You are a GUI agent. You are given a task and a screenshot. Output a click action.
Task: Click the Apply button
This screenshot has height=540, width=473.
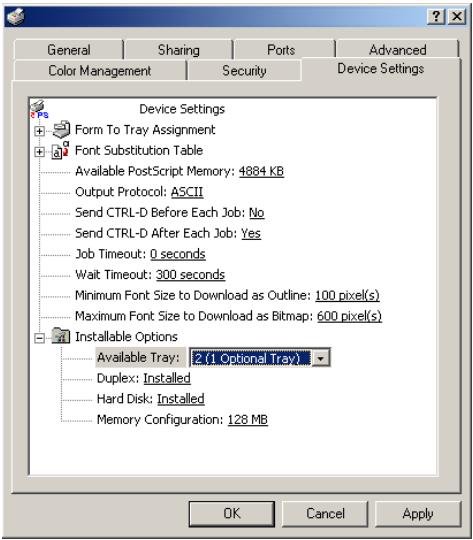tap(418, 514)
